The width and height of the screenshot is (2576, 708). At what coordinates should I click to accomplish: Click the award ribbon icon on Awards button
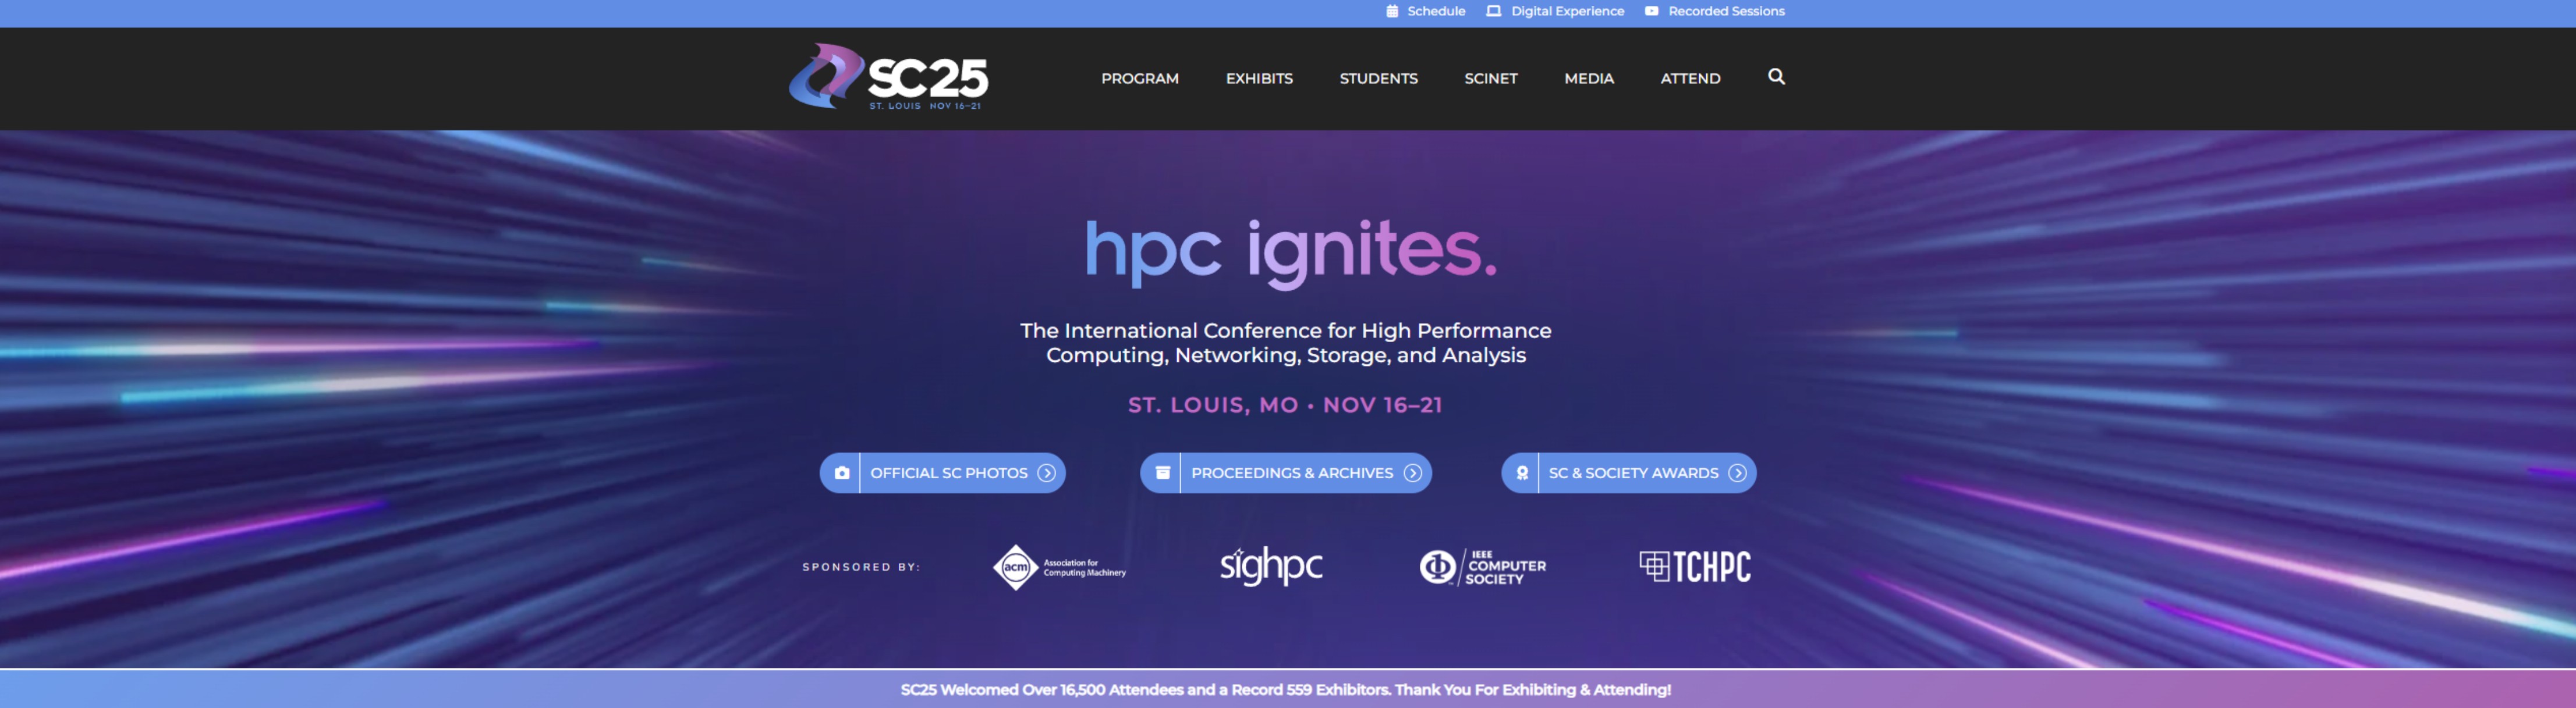pos(1522,473)
